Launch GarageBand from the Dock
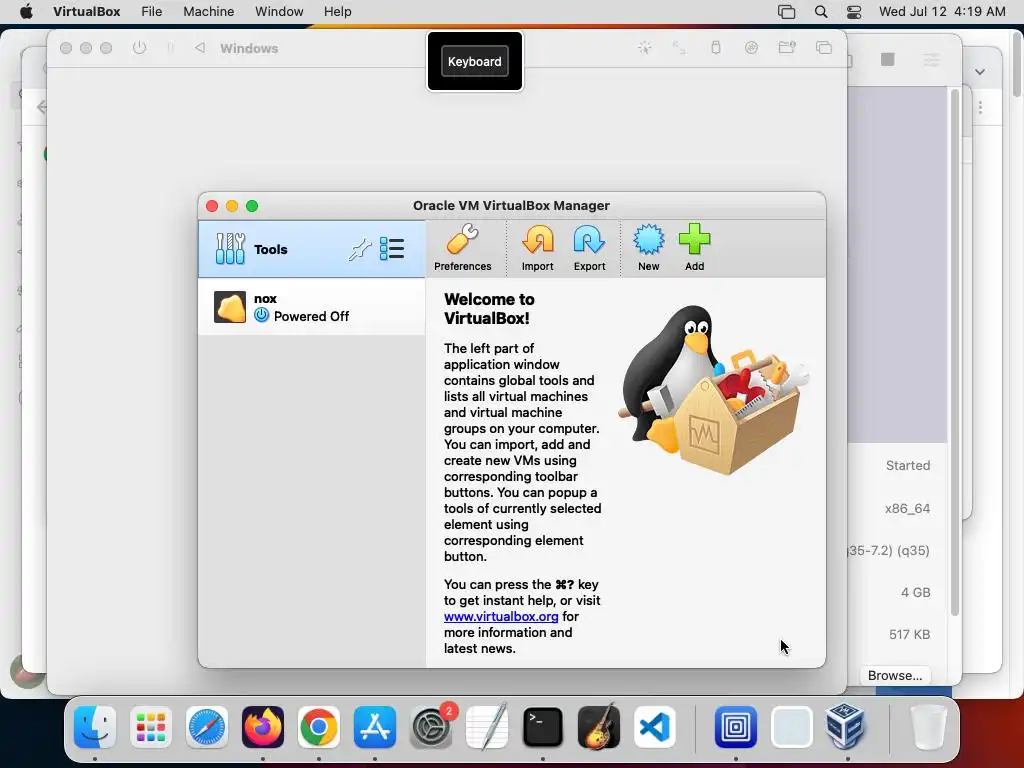The image size is (1024, 768). coord(599,727)
